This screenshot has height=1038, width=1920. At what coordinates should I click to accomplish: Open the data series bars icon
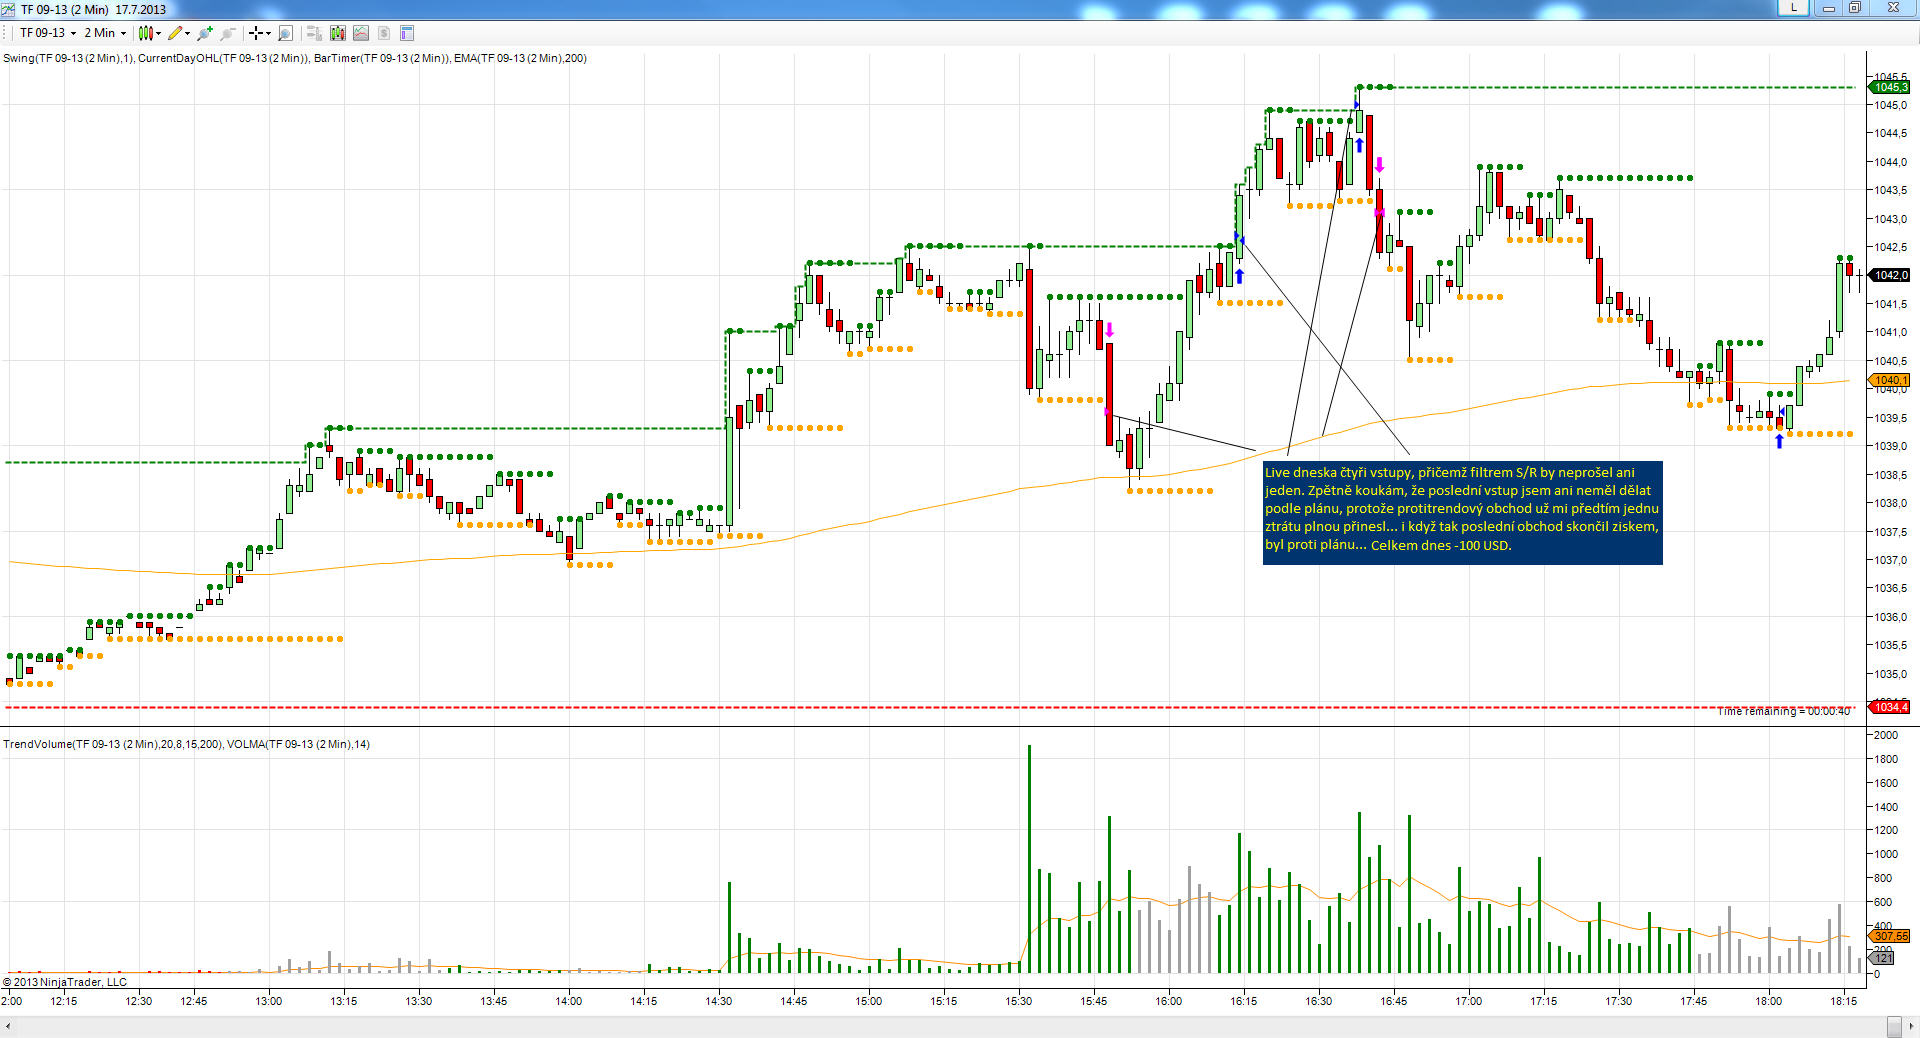click(337, 33)
